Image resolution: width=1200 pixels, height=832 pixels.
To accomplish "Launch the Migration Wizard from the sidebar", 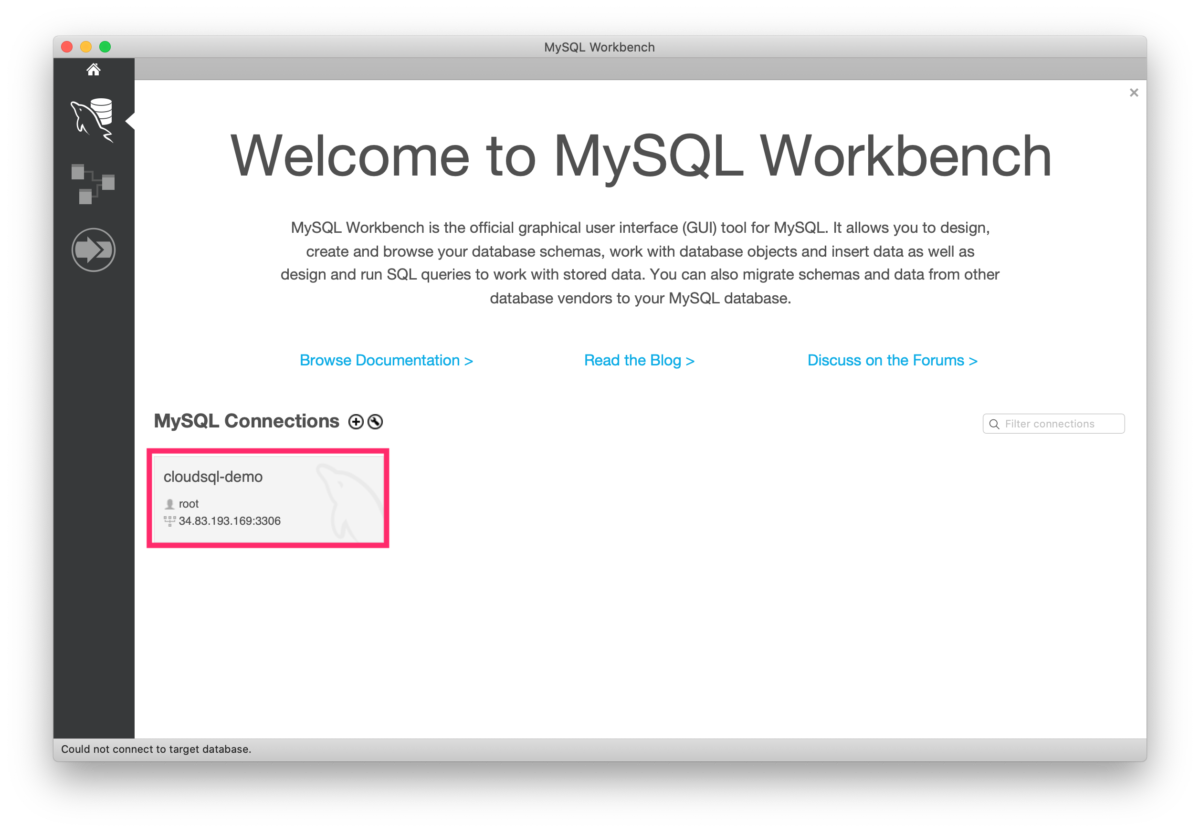I will pyautogui.click(x=93, y=249).
